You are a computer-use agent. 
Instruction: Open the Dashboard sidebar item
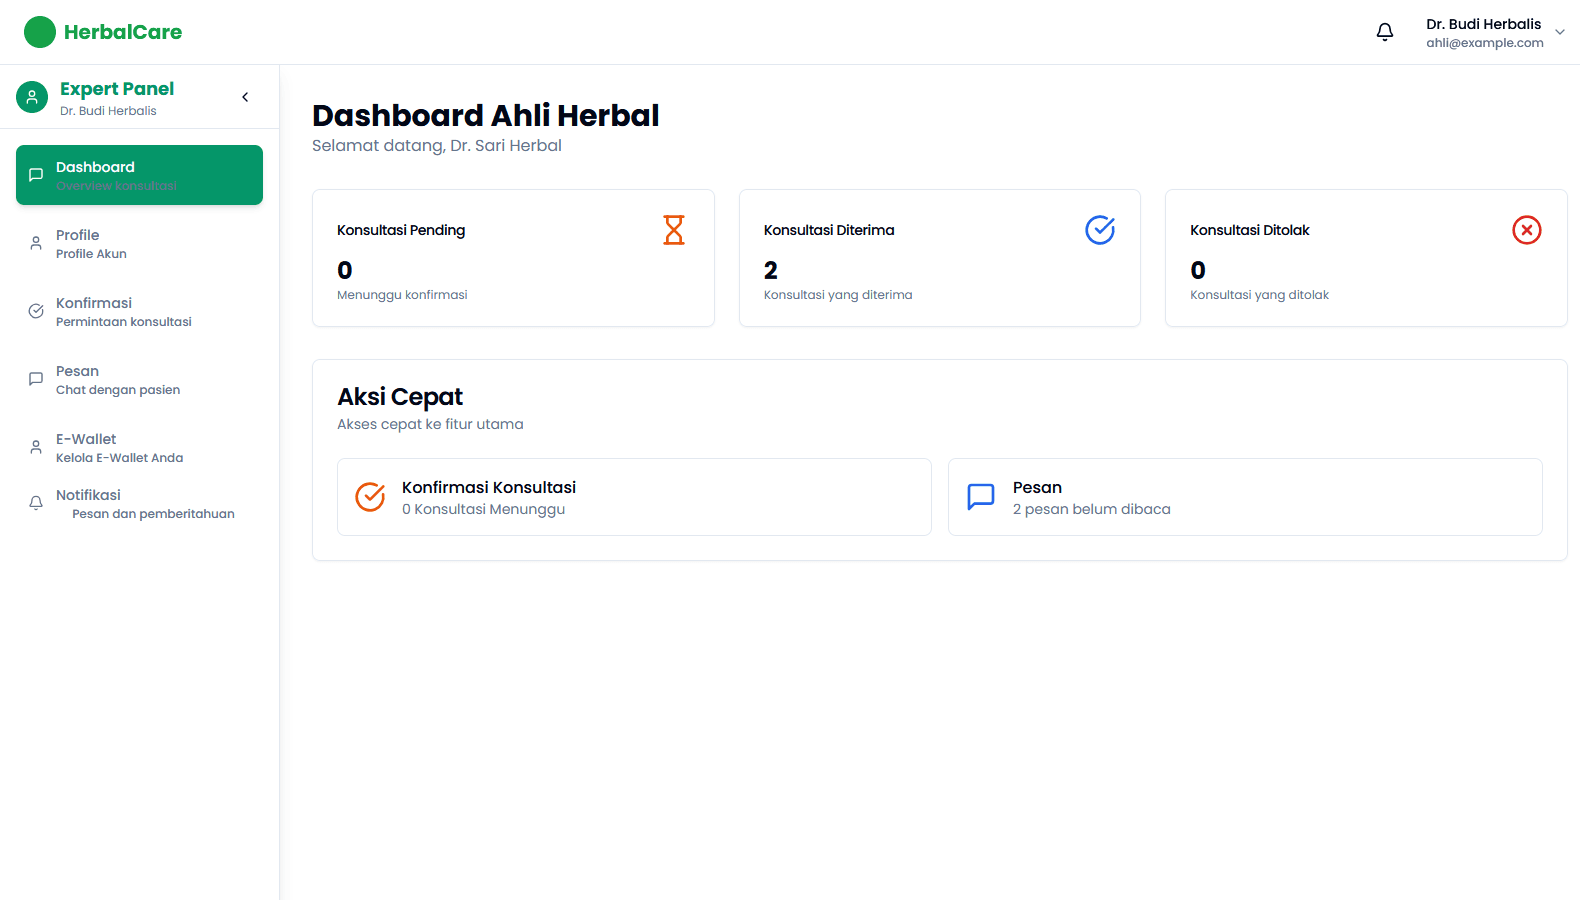(139, 175)
